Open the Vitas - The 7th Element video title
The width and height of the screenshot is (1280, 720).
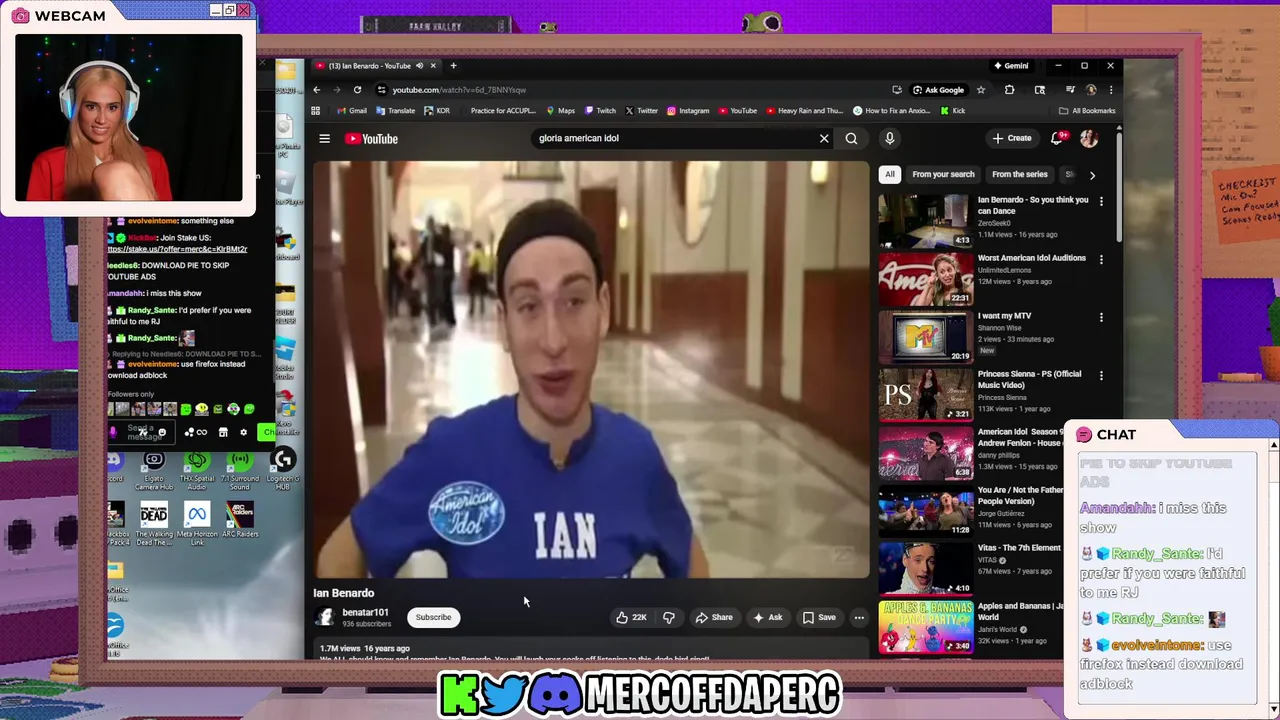coord(1019,548)
